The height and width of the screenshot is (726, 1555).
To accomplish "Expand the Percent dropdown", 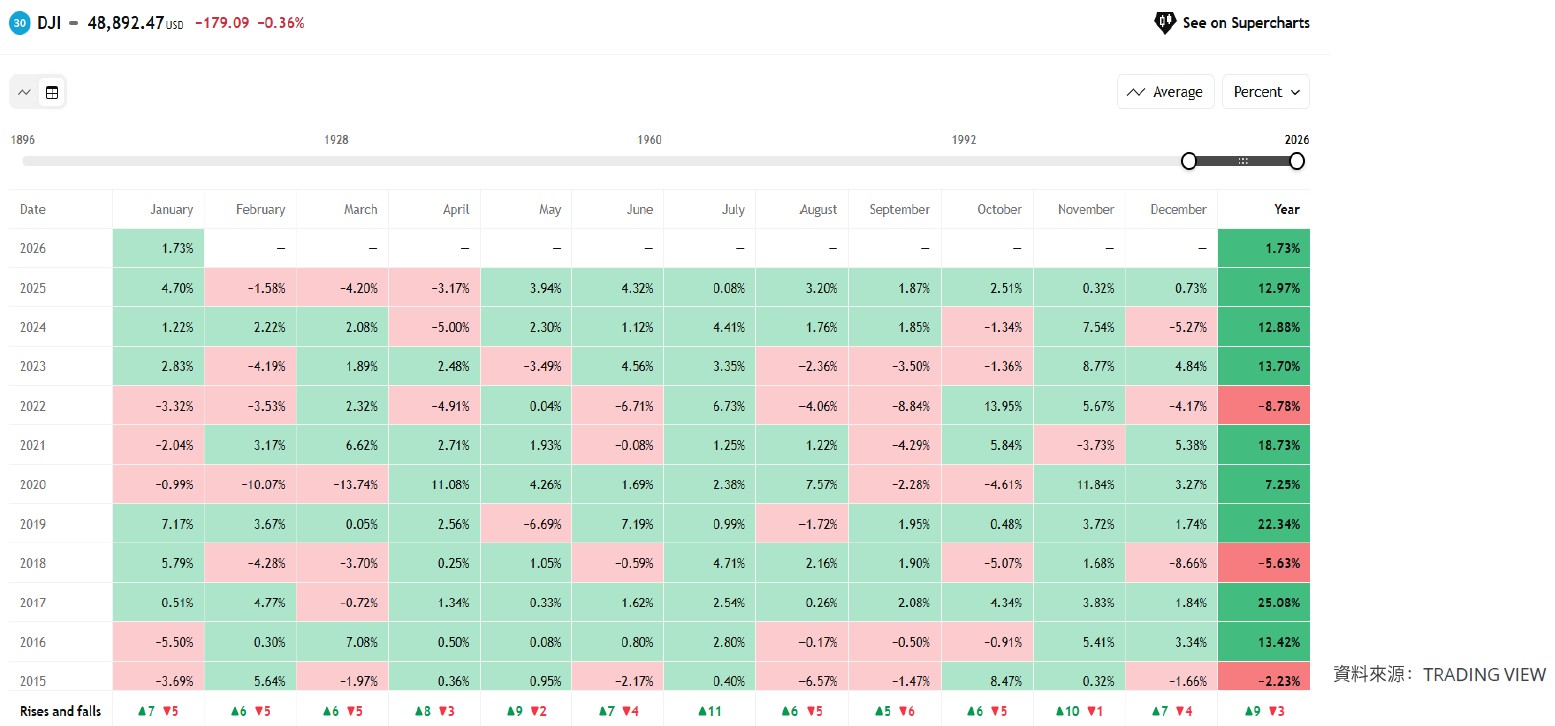I will pos(1265,92).
